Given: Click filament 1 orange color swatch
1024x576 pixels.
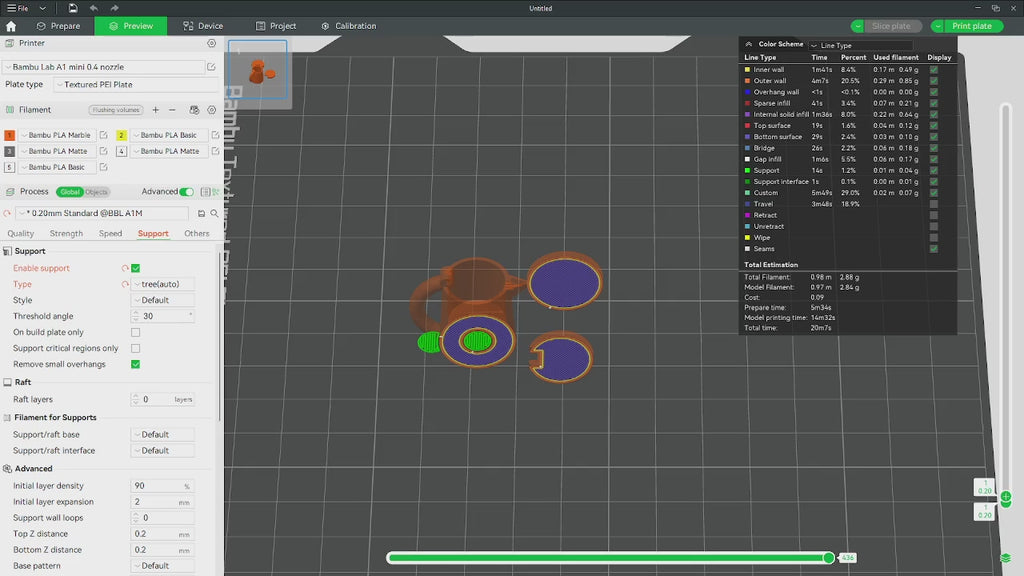Looking at the screenshot, I should [9, 135].
